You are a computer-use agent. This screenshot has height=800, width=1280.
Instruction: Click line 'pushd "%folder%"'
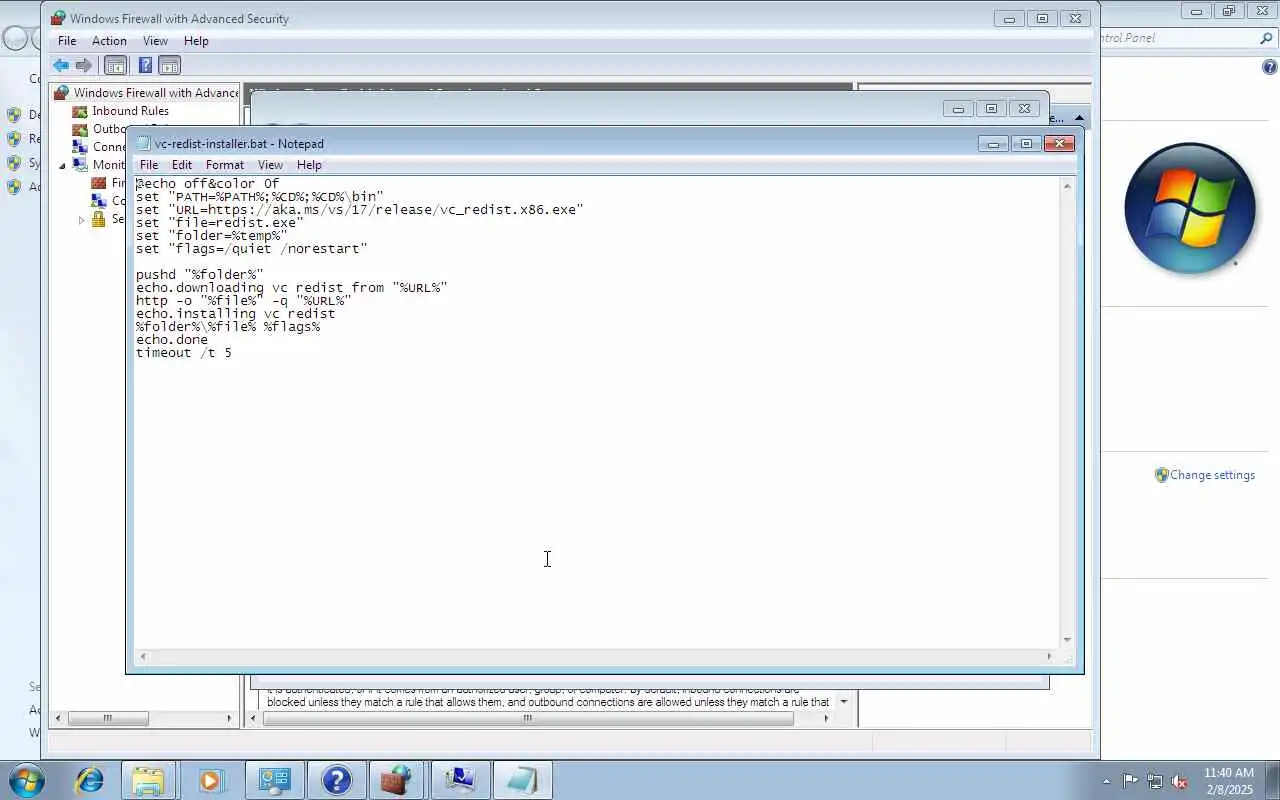199,275
